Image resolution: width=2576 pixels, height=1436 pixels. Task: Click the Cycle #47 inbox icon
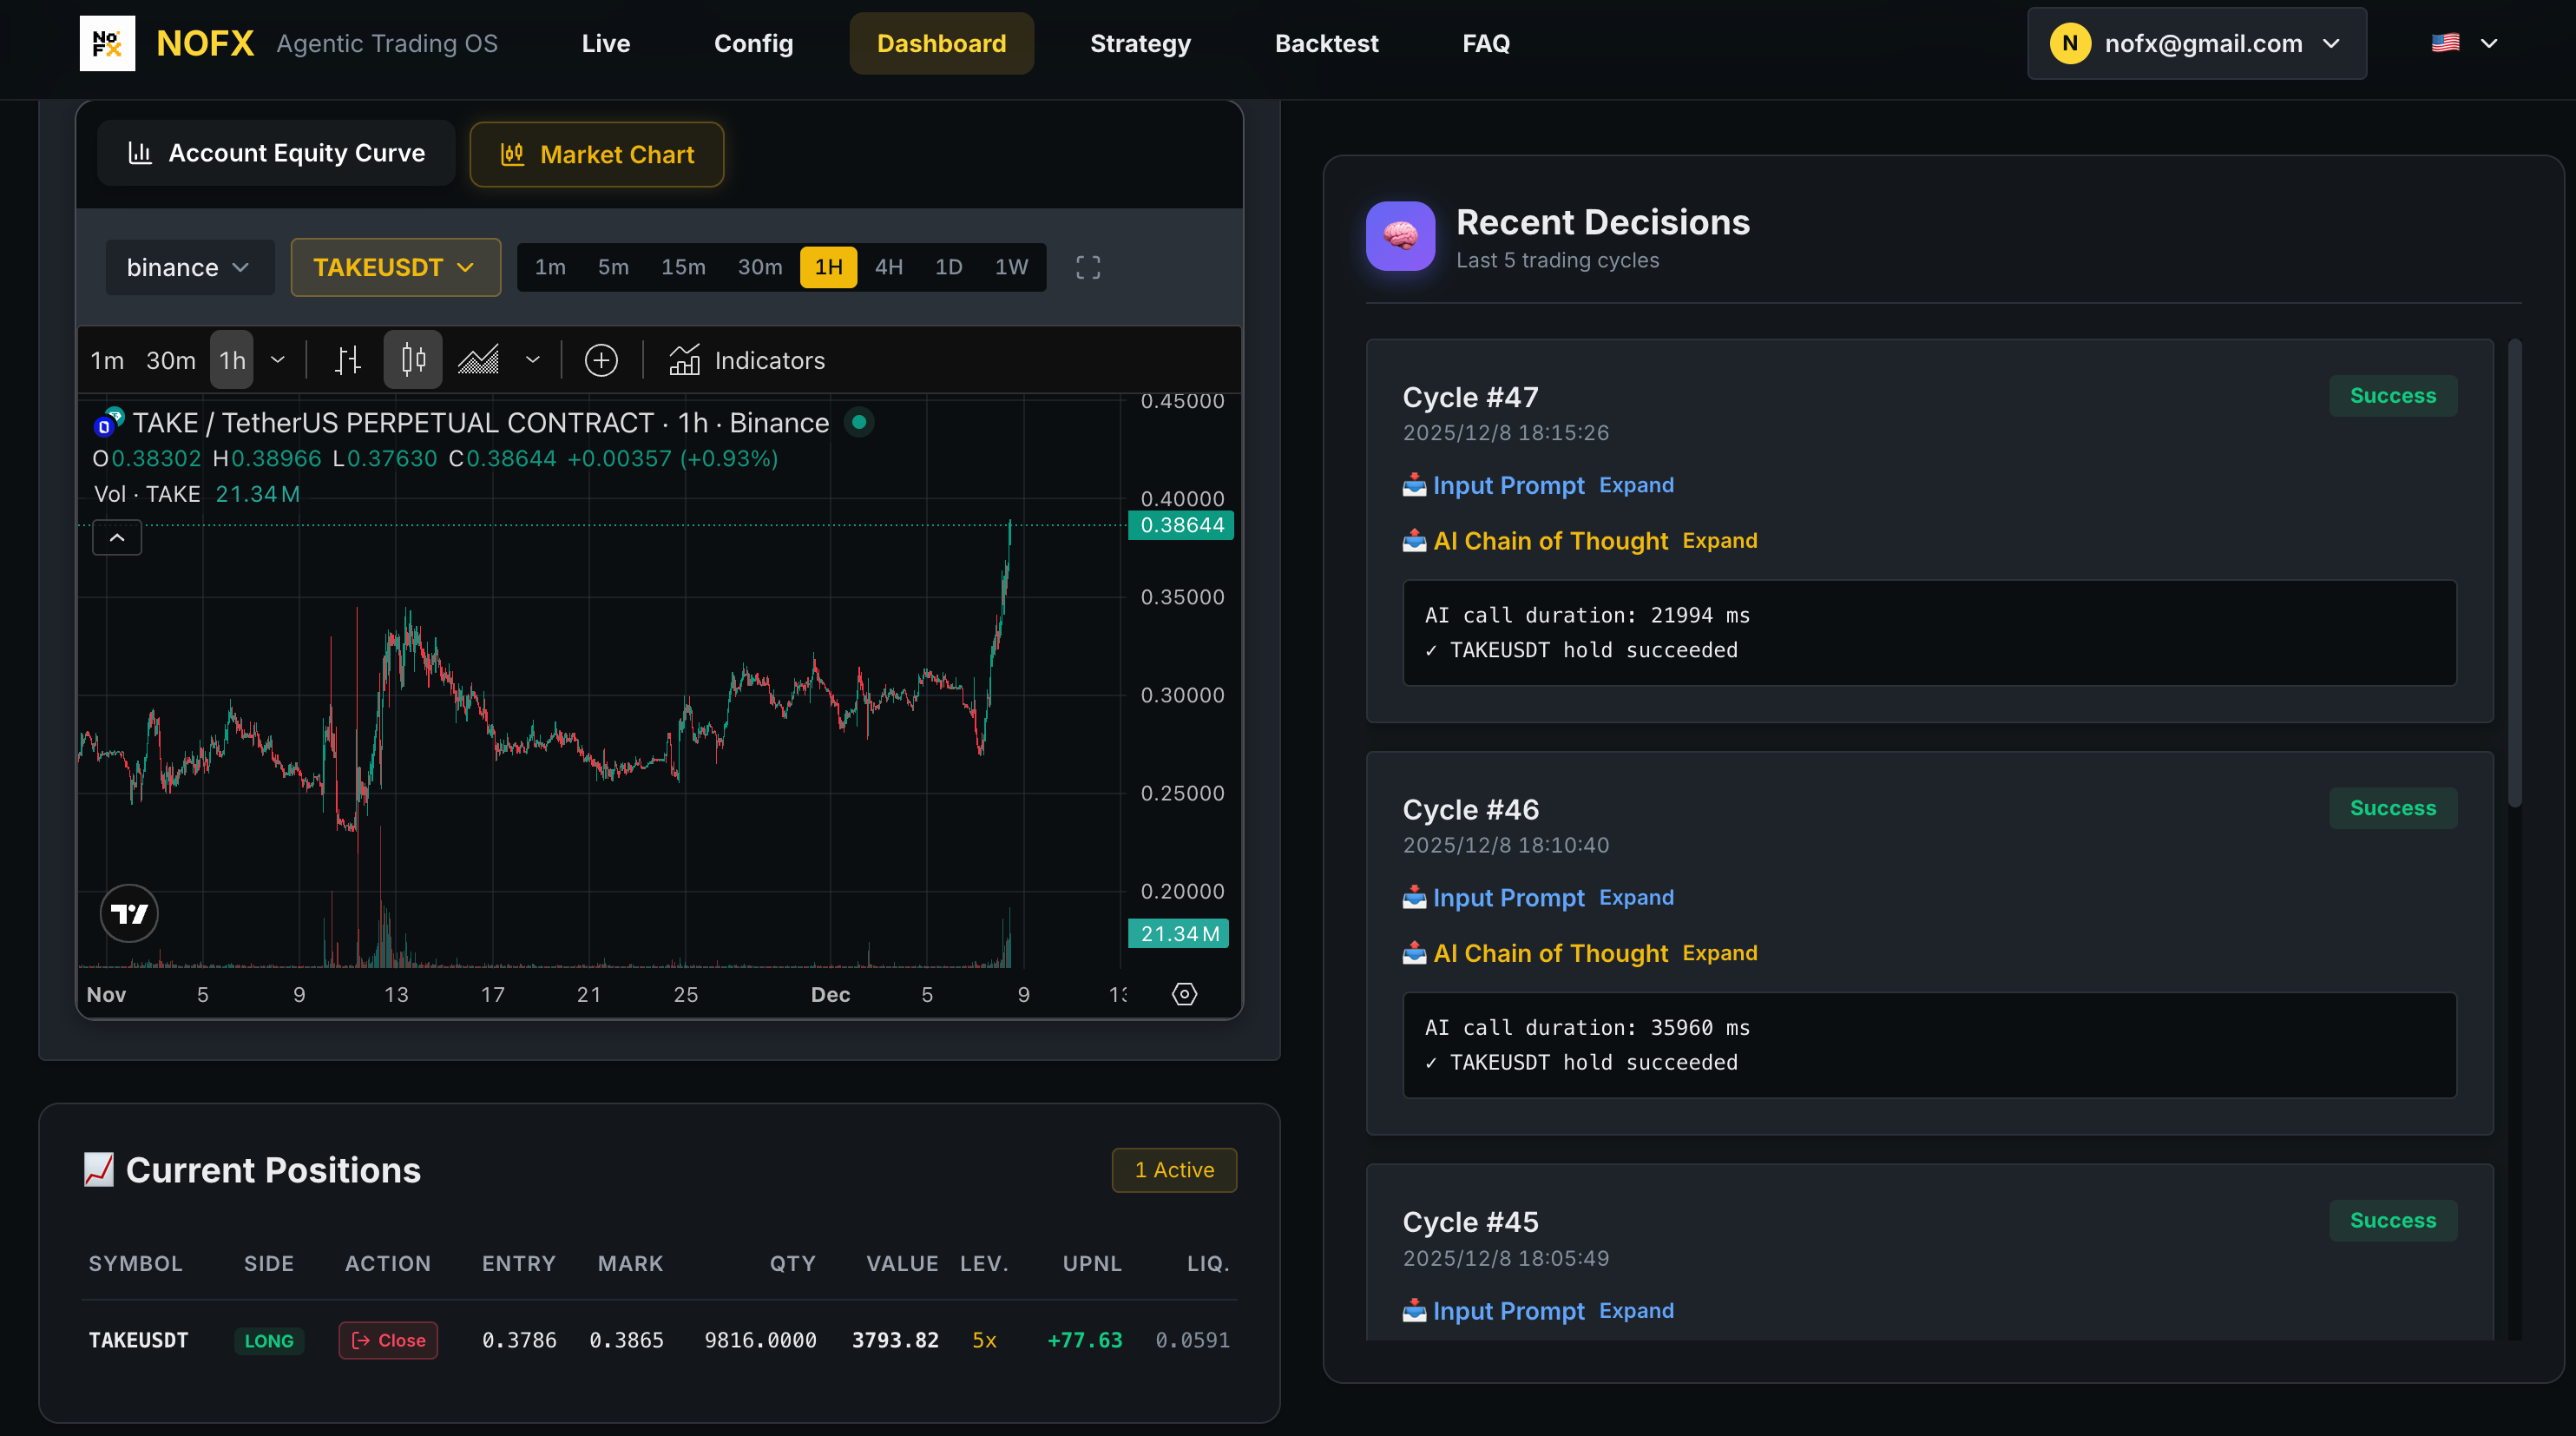point(1414,485)
